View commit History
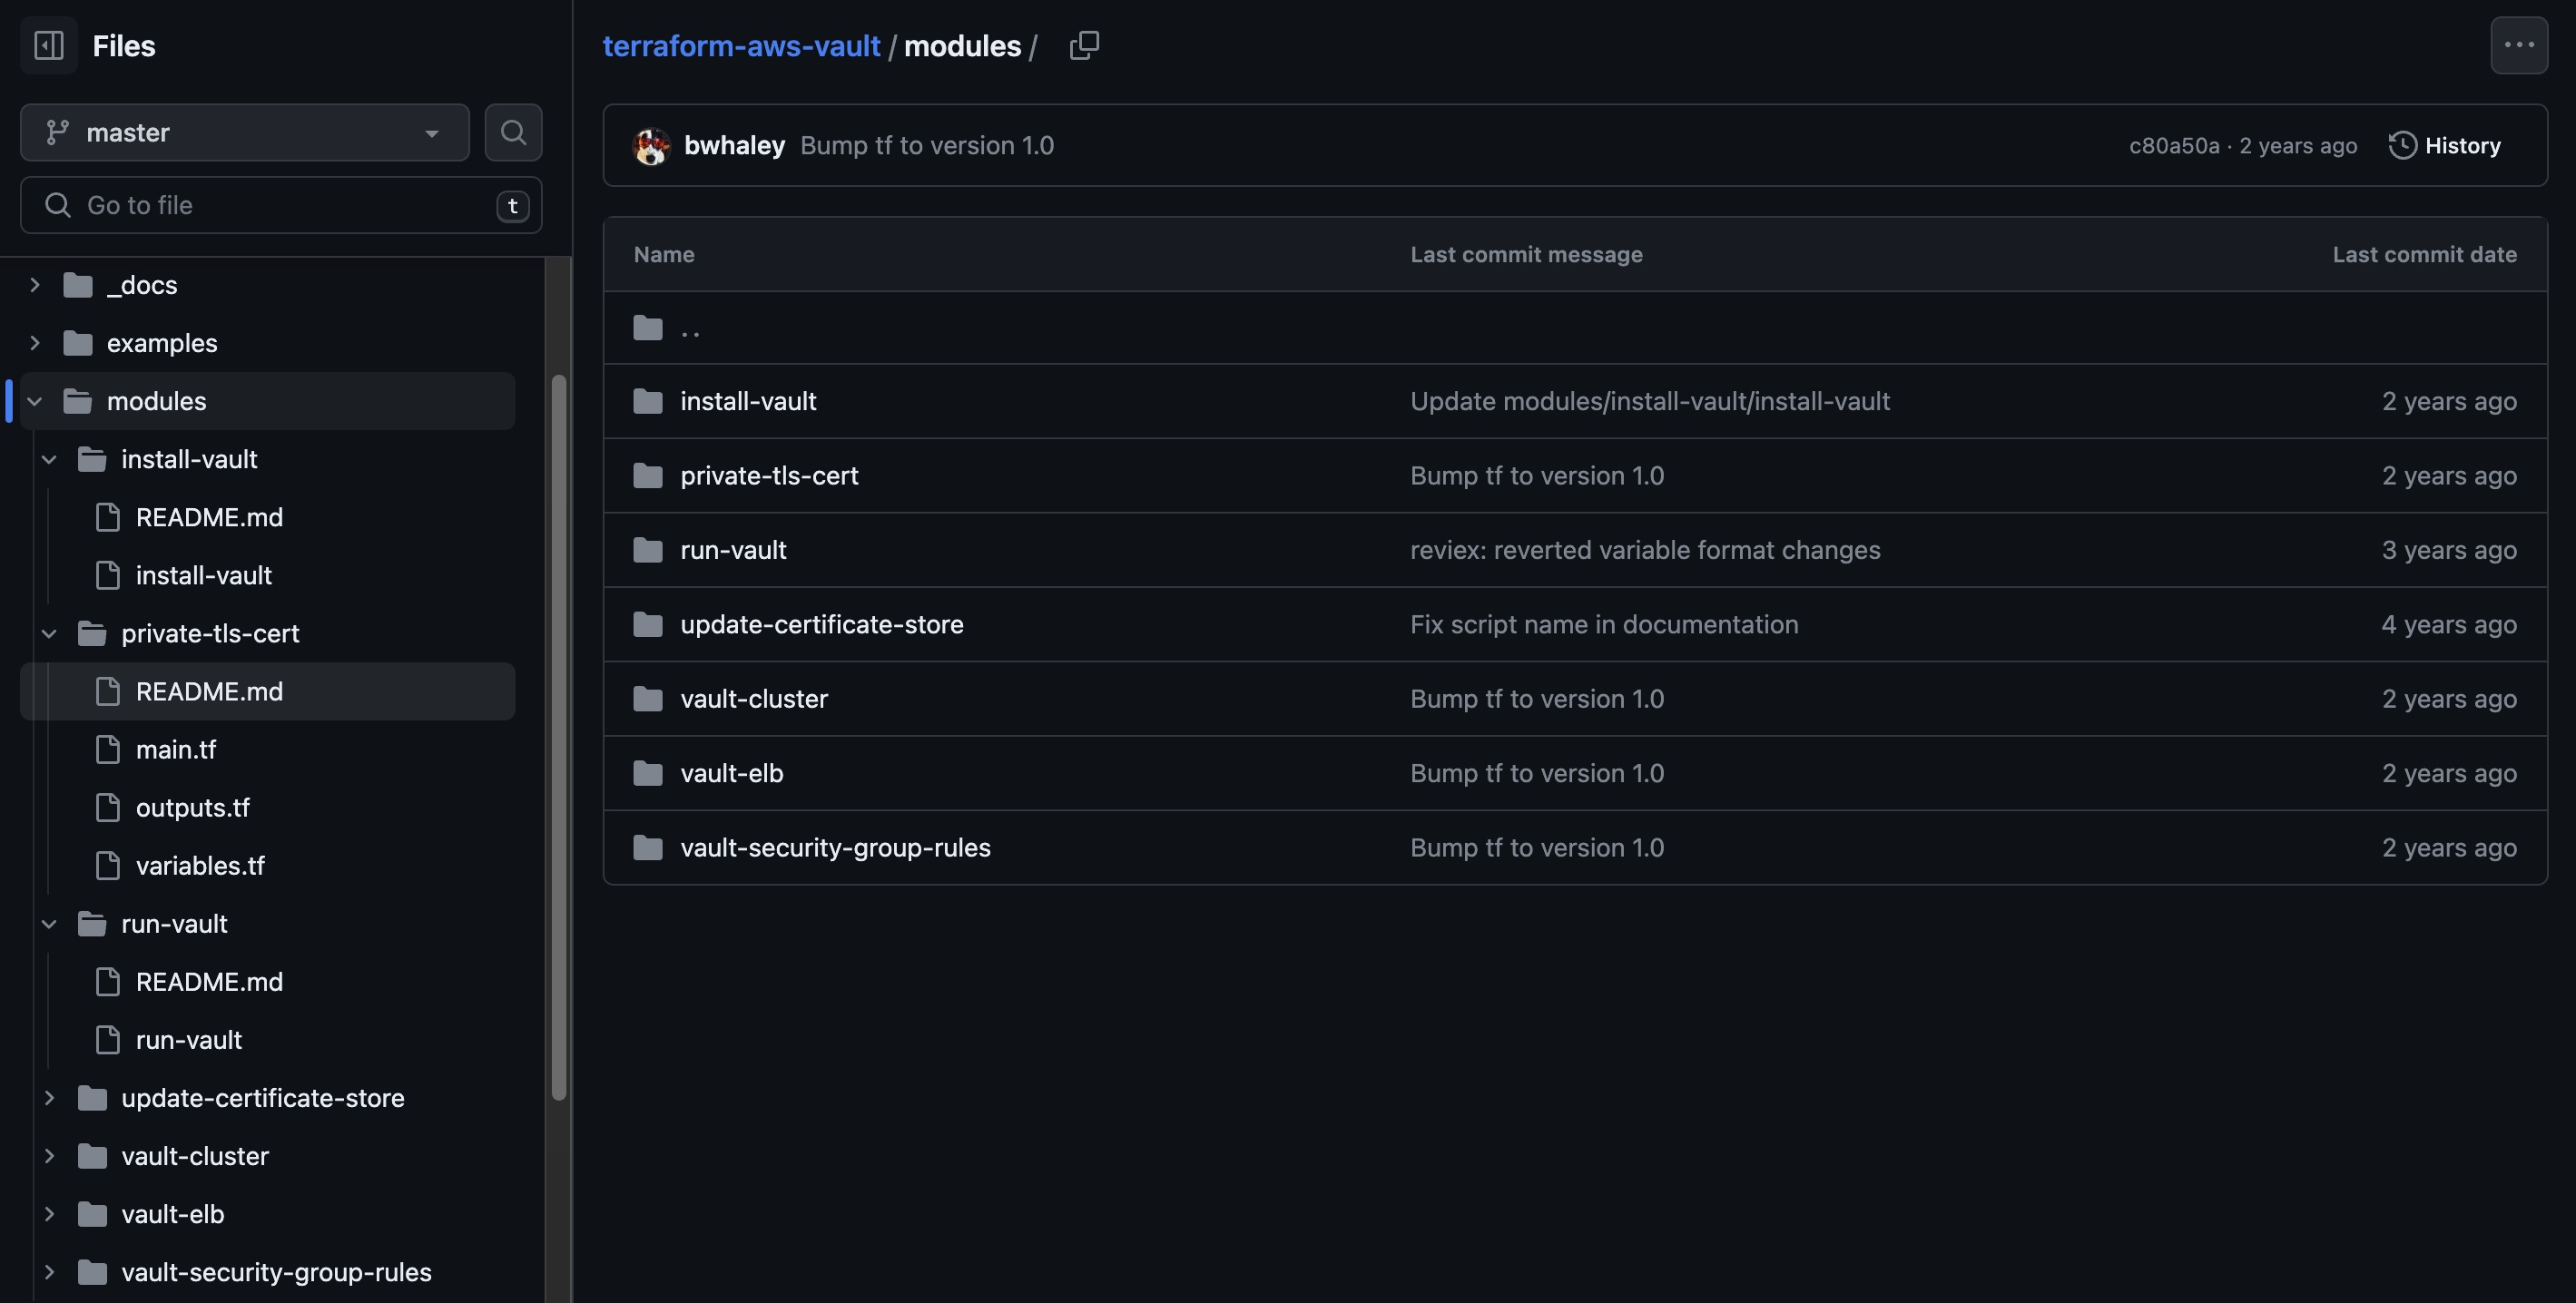Image resolution: width=2576 pixels, height=1303 pixels. (x=2445, y=146)
